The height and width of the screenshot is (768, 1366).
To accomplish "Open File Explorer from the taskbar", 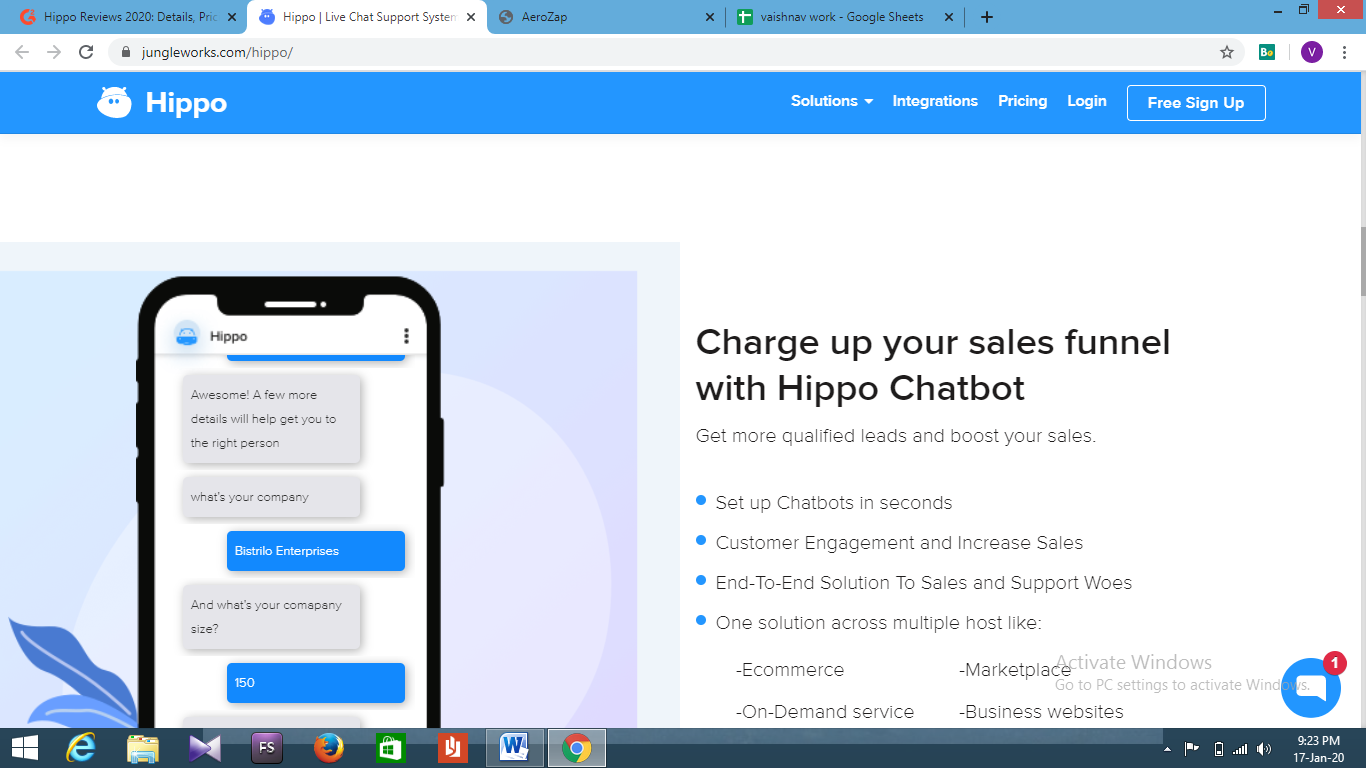I will [x=142, y=747].
